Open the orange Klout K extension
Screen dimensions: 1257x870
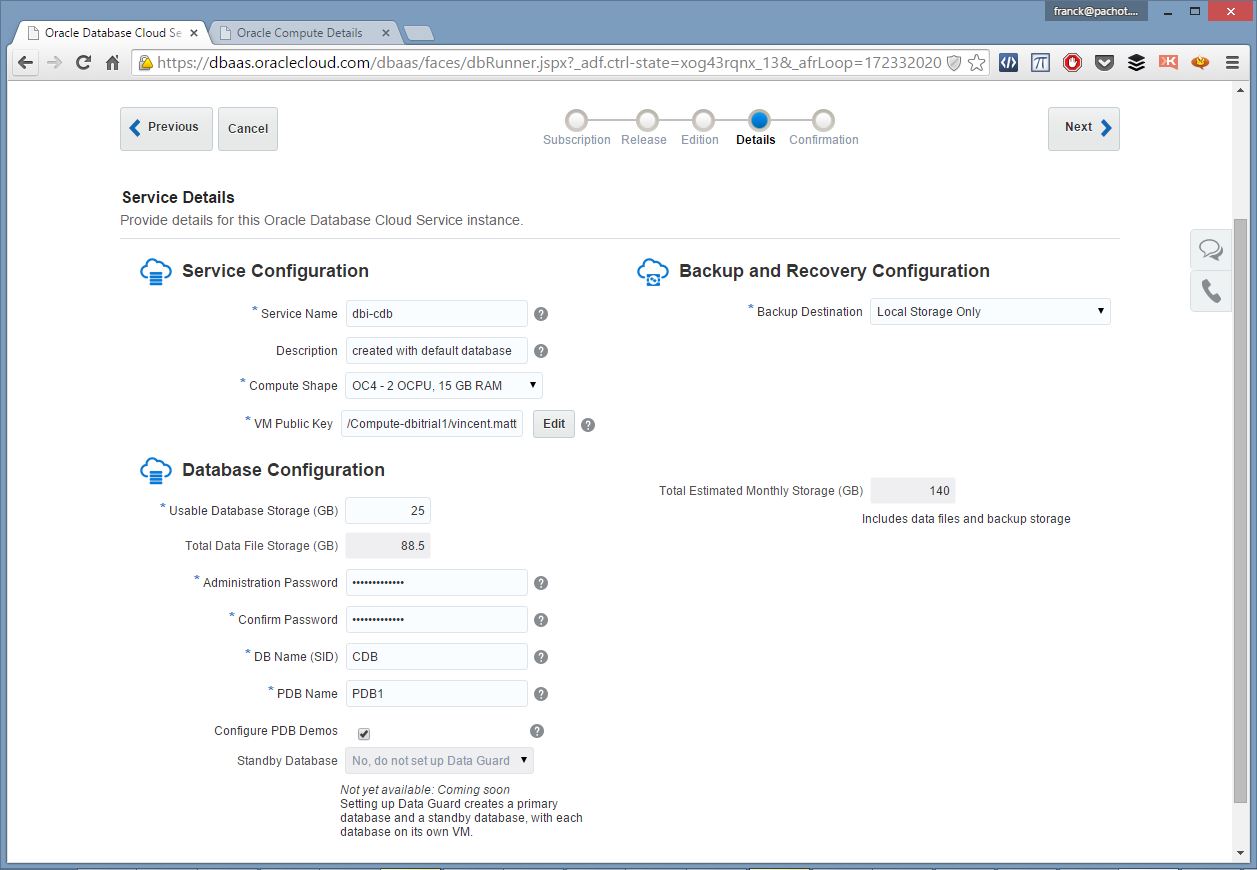(1168, 62)
